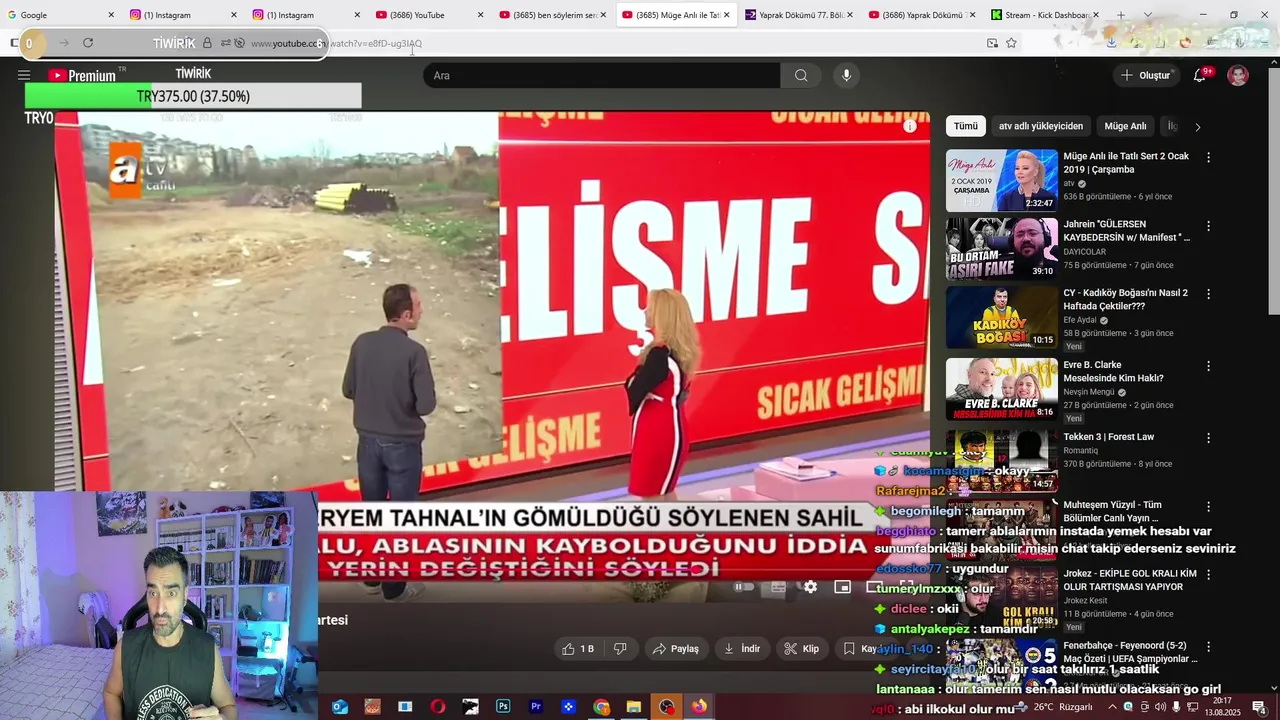Select the Tümü filter chip
Image resolution: width=1280 pixels, height=720 pixels.
coord(966,126)
